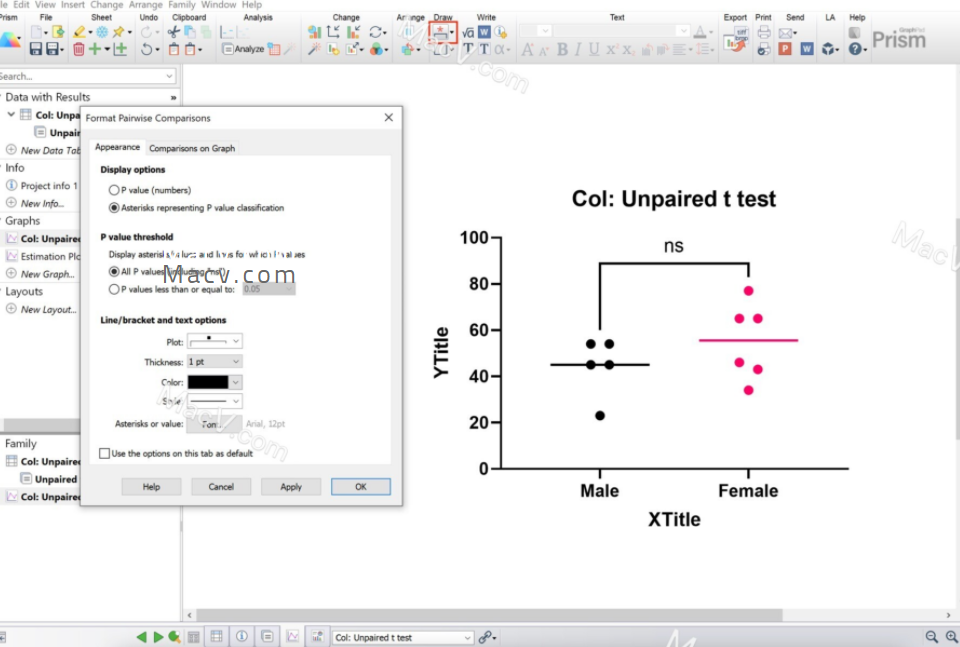Click the Help button in dialog
Screen dimensions: 960x647
(x=151, y=487)
